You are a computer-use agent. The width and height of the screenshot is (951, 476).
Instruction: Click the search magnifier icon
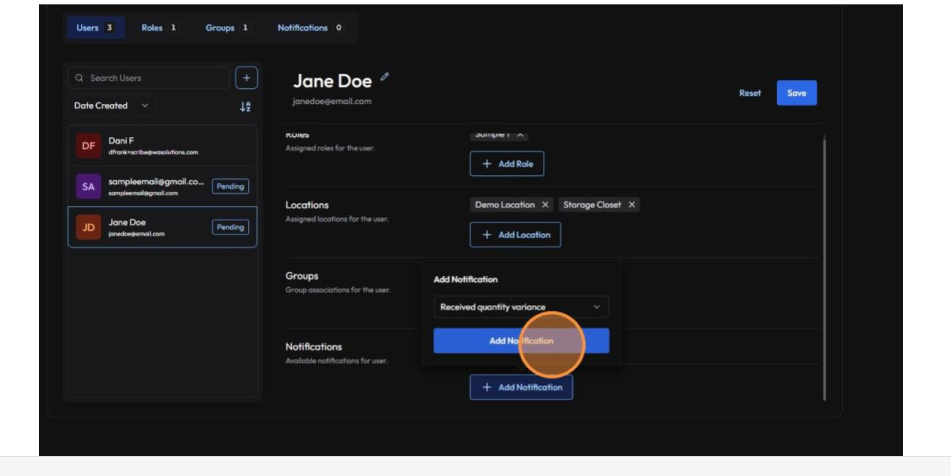tap(79, 78)
